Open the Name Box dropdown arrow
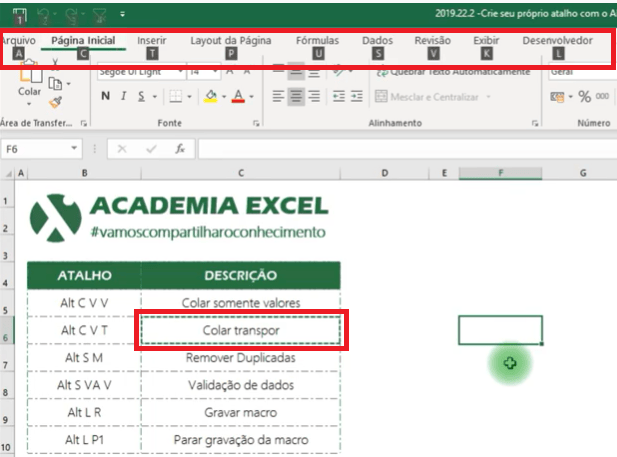This screenshot has height=457, width=617. [74, 148]
